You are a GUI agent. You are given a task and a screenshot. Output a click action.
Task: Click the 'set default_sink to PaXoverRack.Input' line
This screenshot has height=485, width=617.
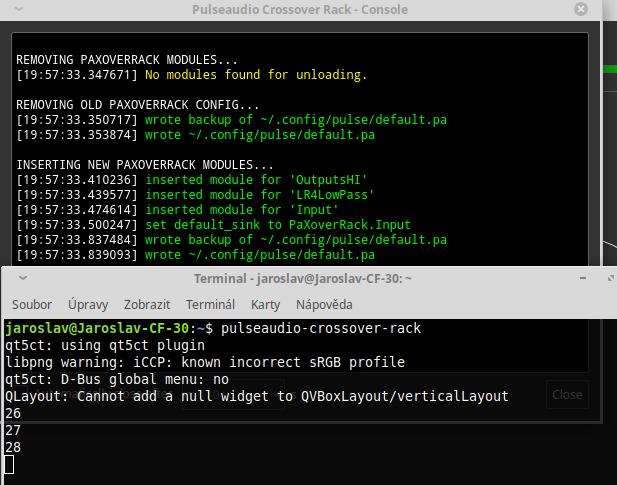[x=213, y=225]
